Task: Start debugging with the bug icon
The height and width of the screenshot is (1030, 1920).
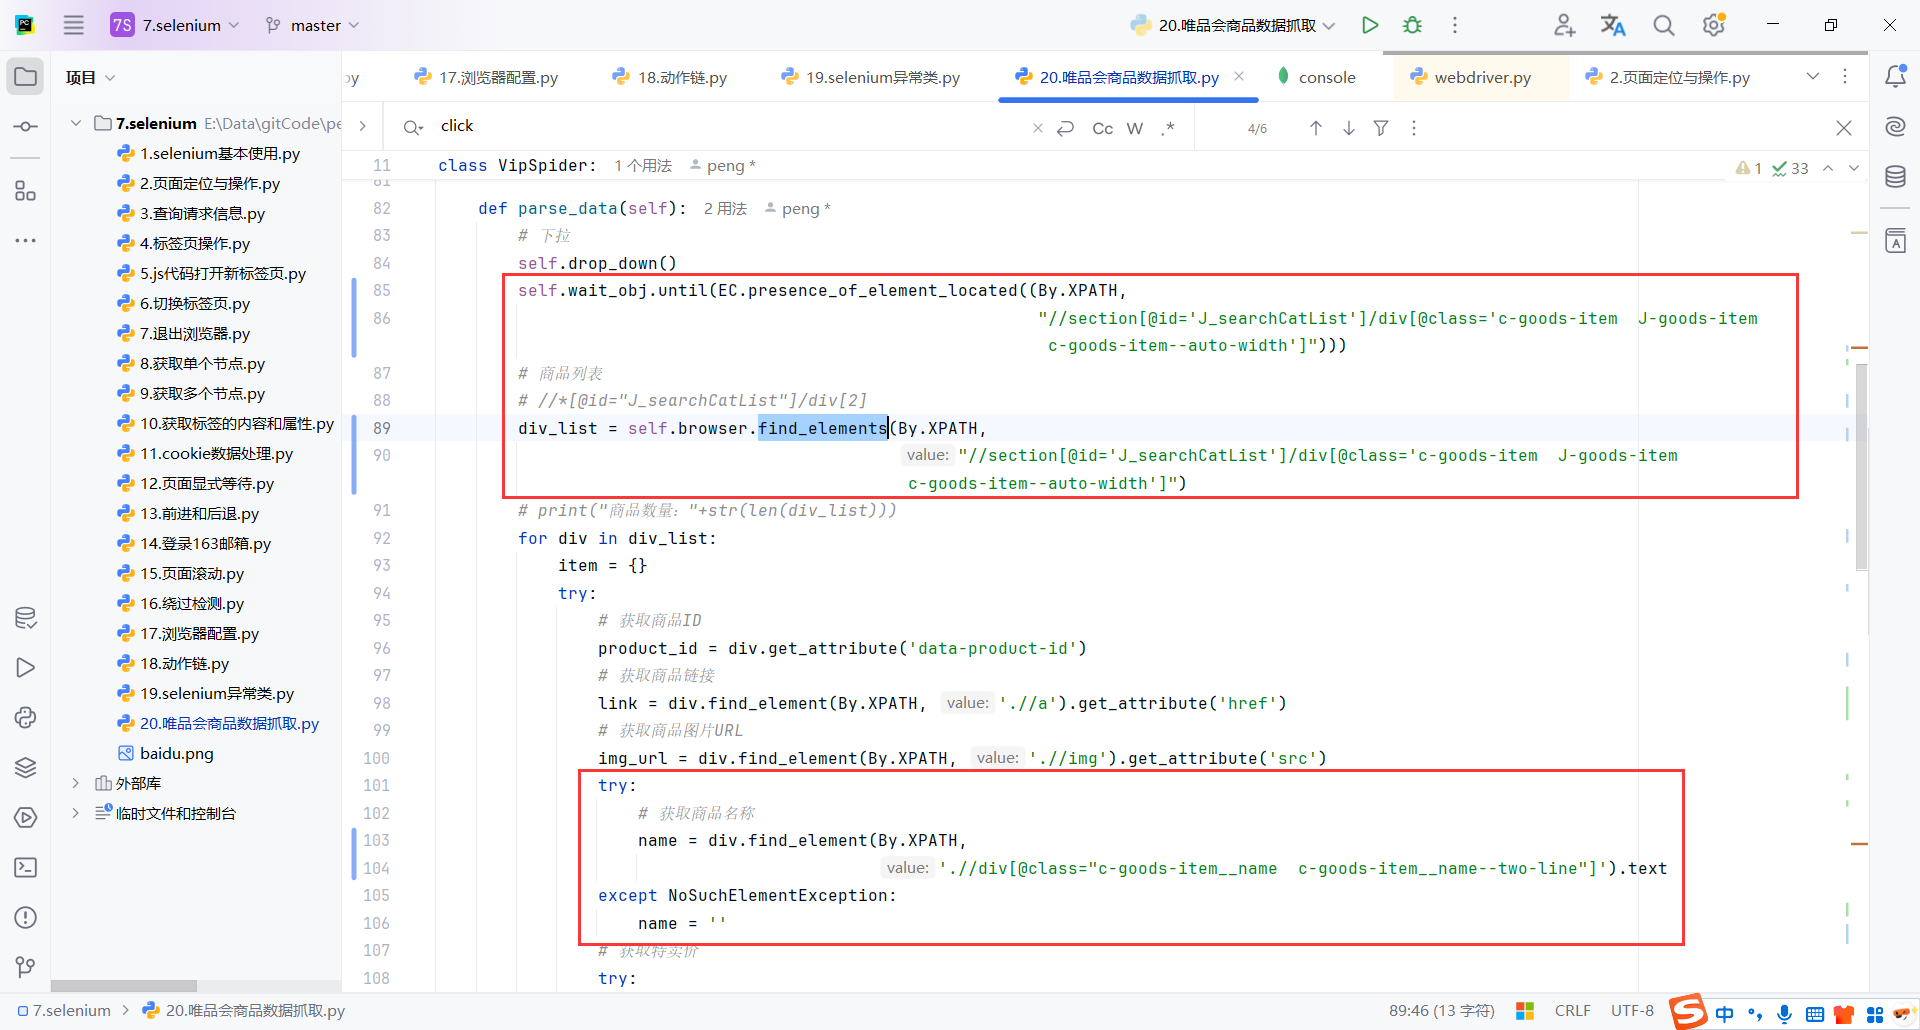Action: [x=1412, y=25]
